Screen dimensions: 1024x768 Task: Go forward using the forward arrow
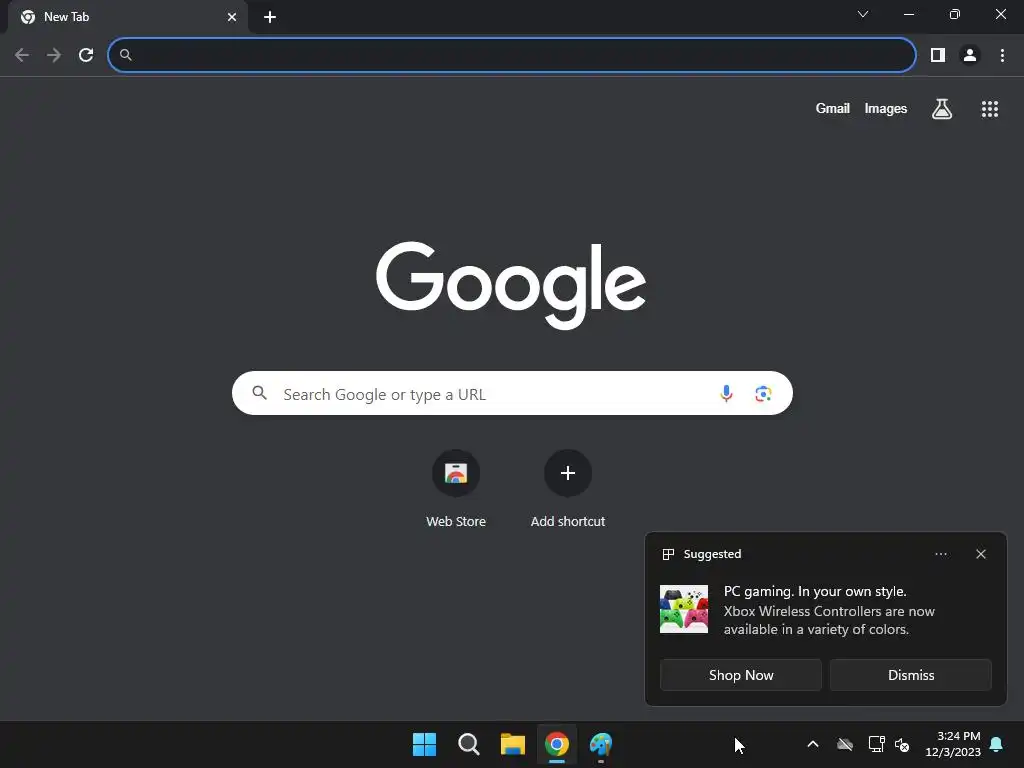click(54, 55)
